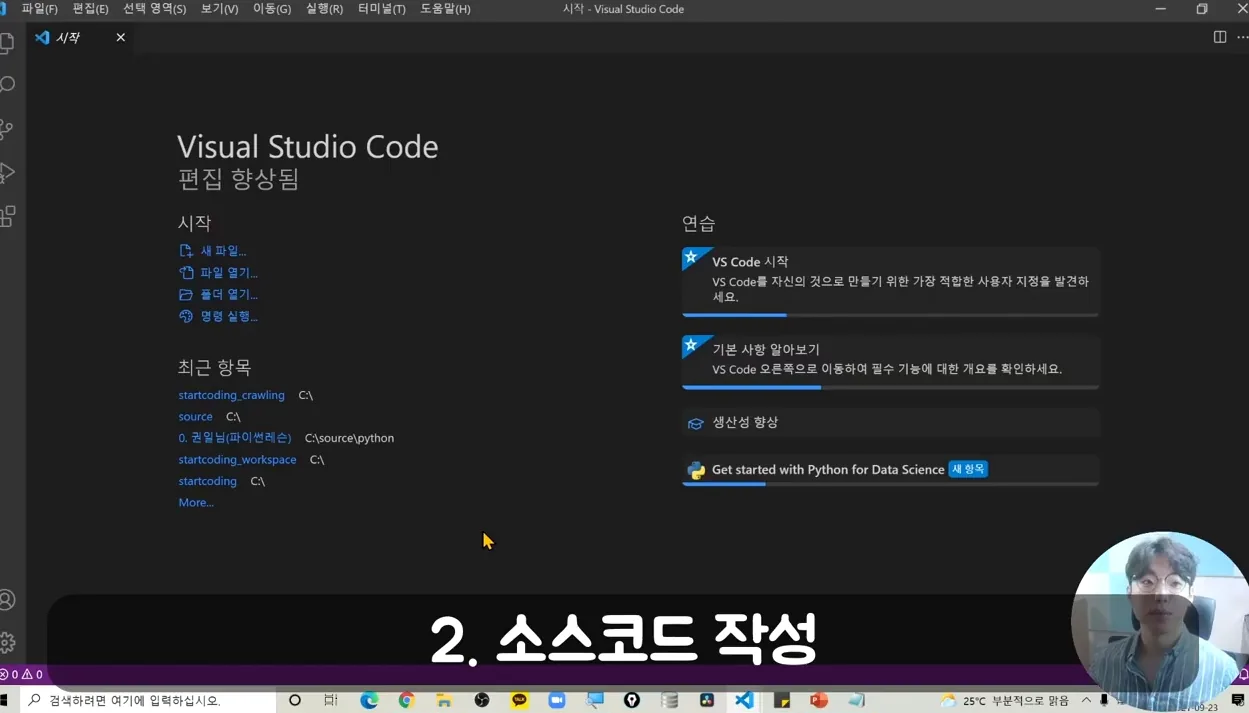This screenshot has height=713, width=1249.
Task: Open the 파일(F) menu
Action: [x=39, y=9]
